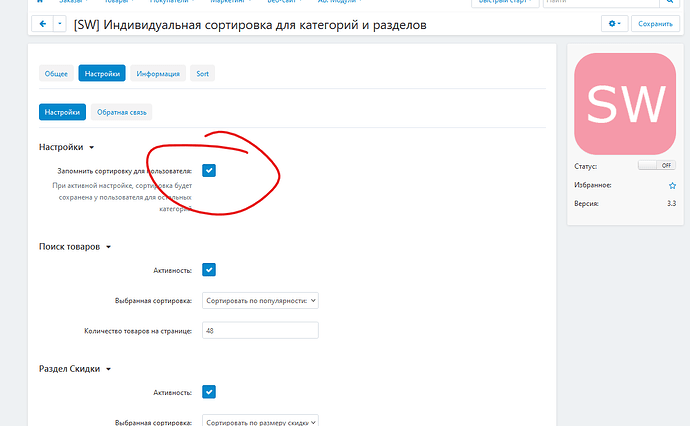Toggle the Статус OFF switch
The width and height of the screenshot is (690, 426).
tap(657, 165)
